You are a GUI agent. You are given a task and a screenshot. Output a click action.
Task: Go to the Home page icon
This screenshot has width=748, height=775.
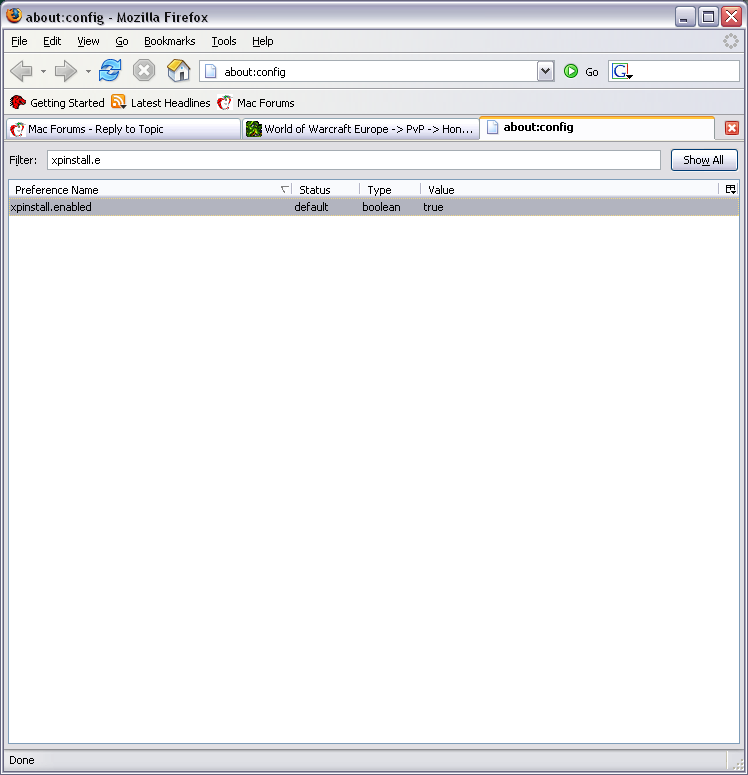pyautogui.click(x=178, y=70)
